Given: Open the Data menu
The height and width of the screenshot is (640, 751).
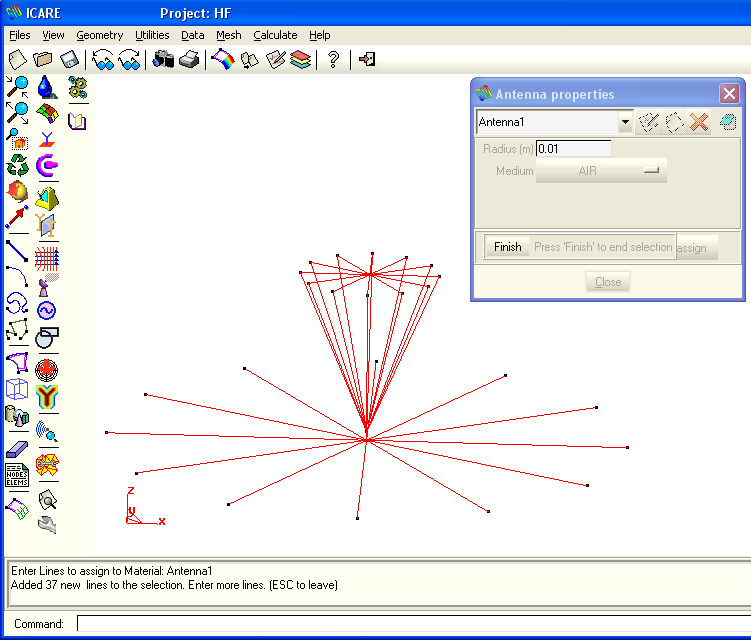Looking at the screenshot, I should pyautogui.click(x=193, y=35).
